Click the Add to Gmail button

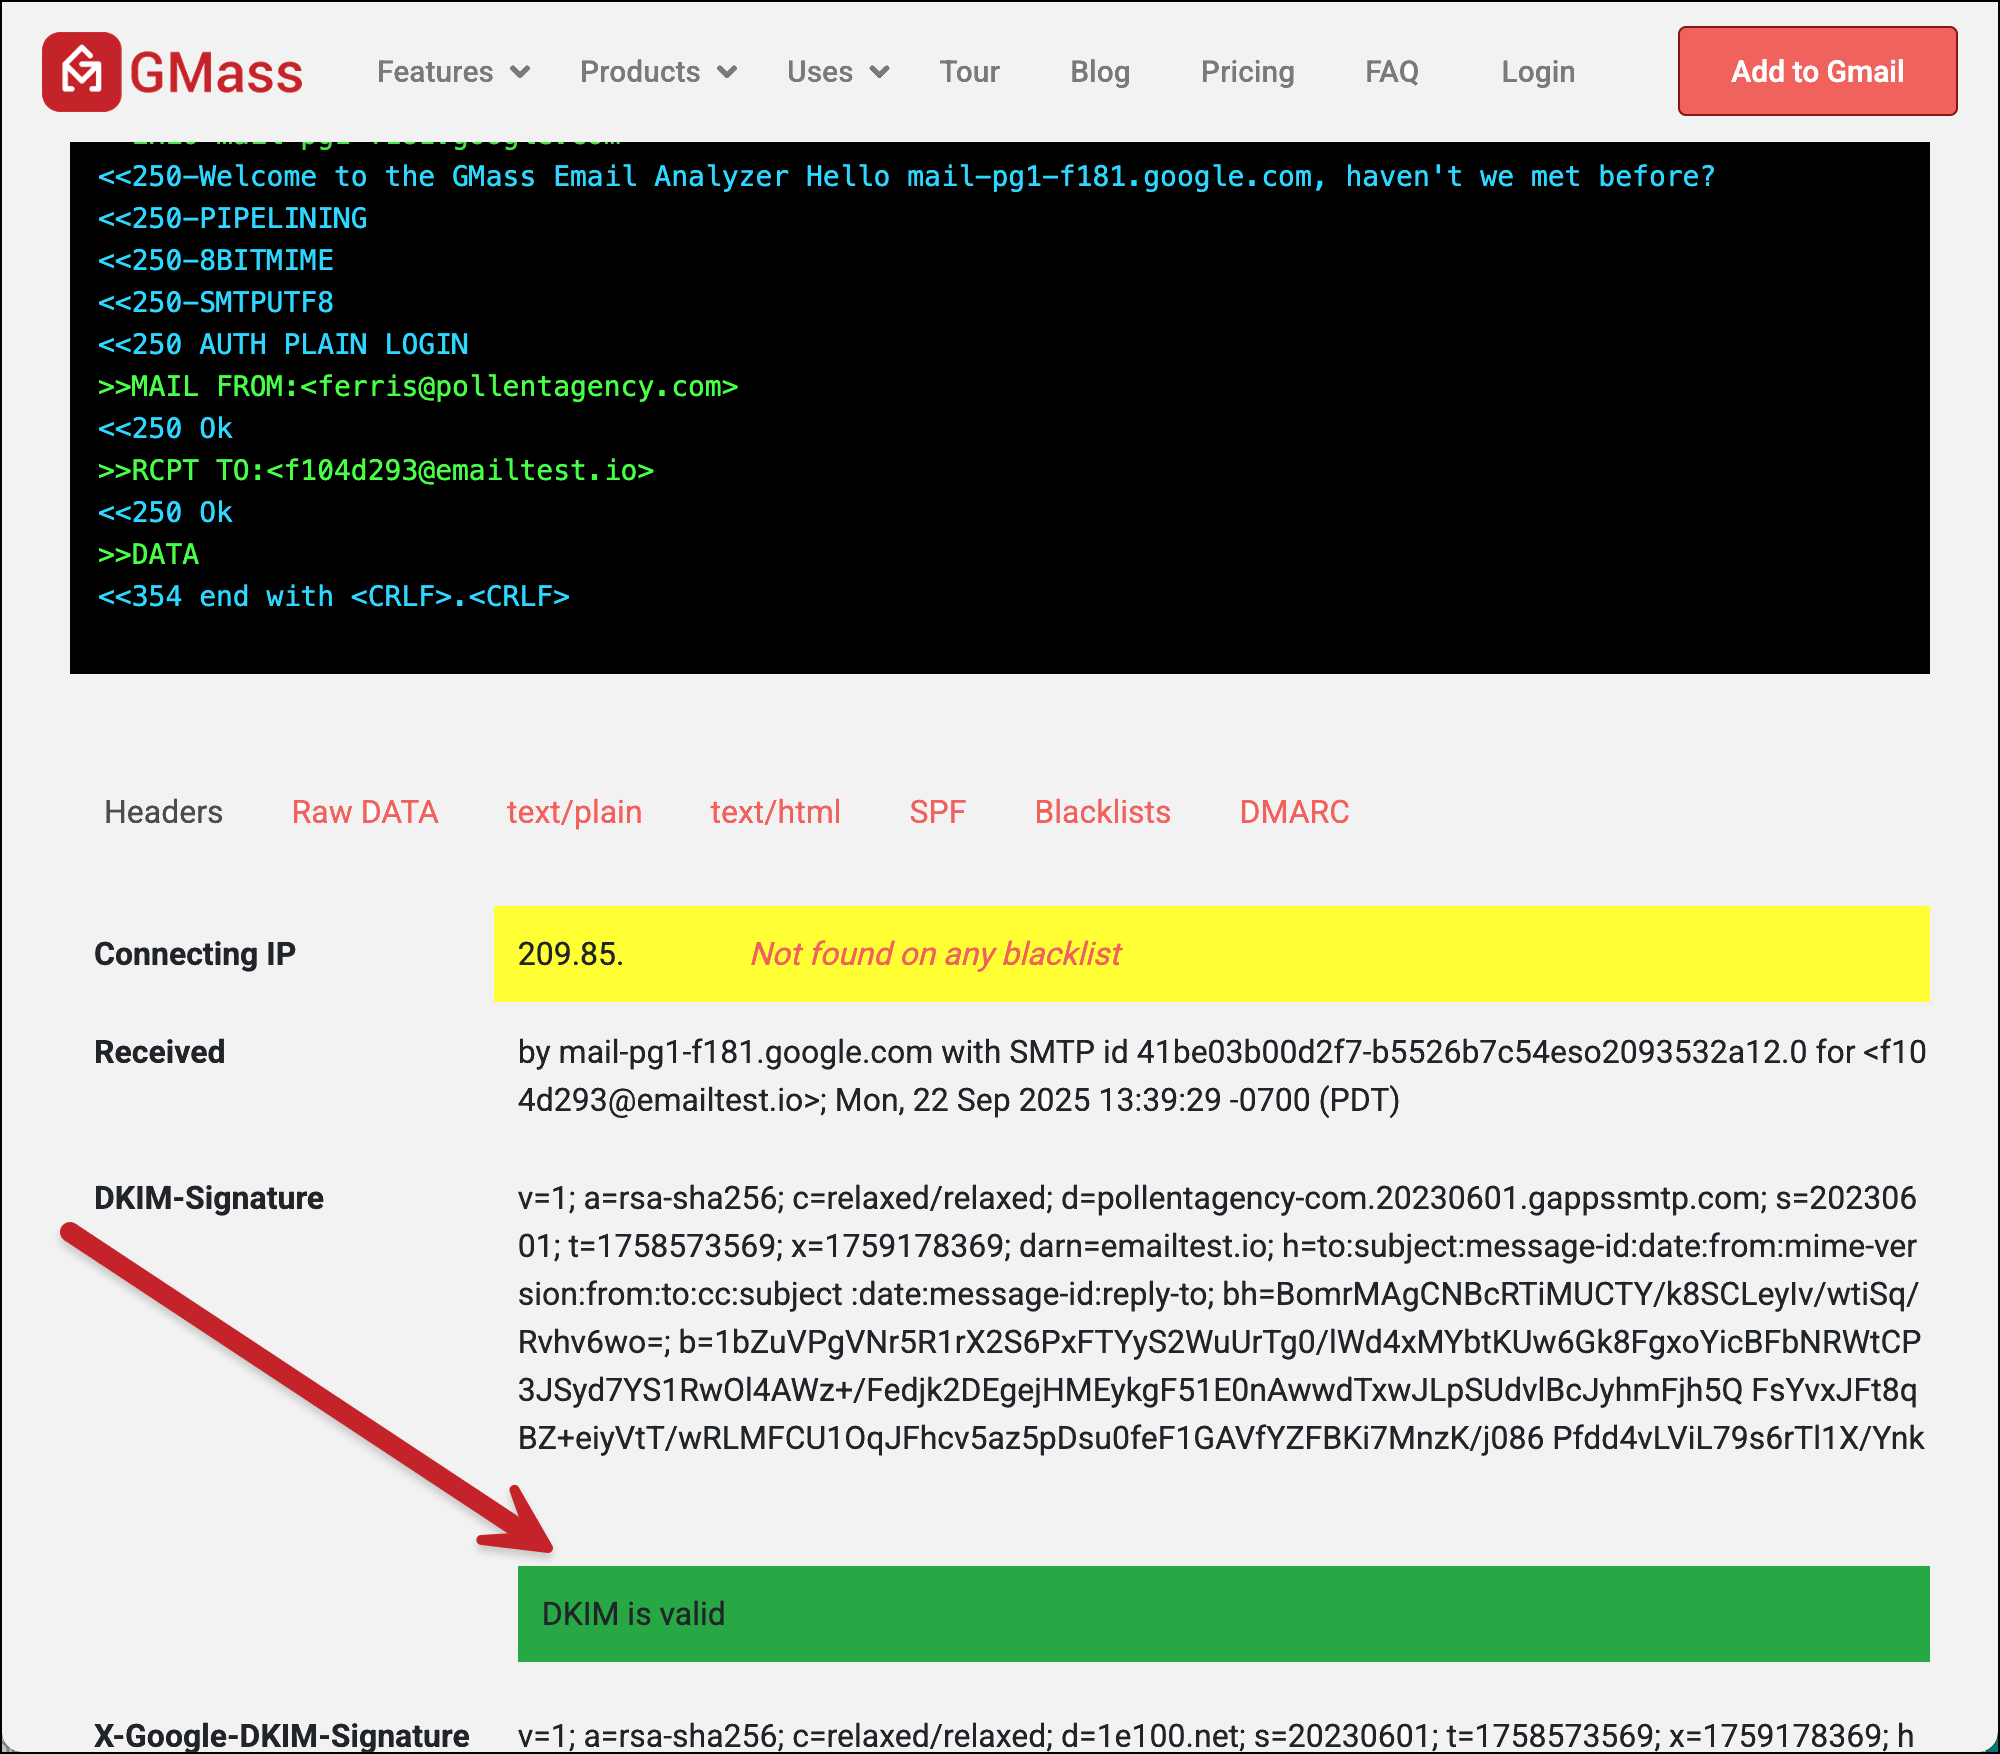point(1817,70)
